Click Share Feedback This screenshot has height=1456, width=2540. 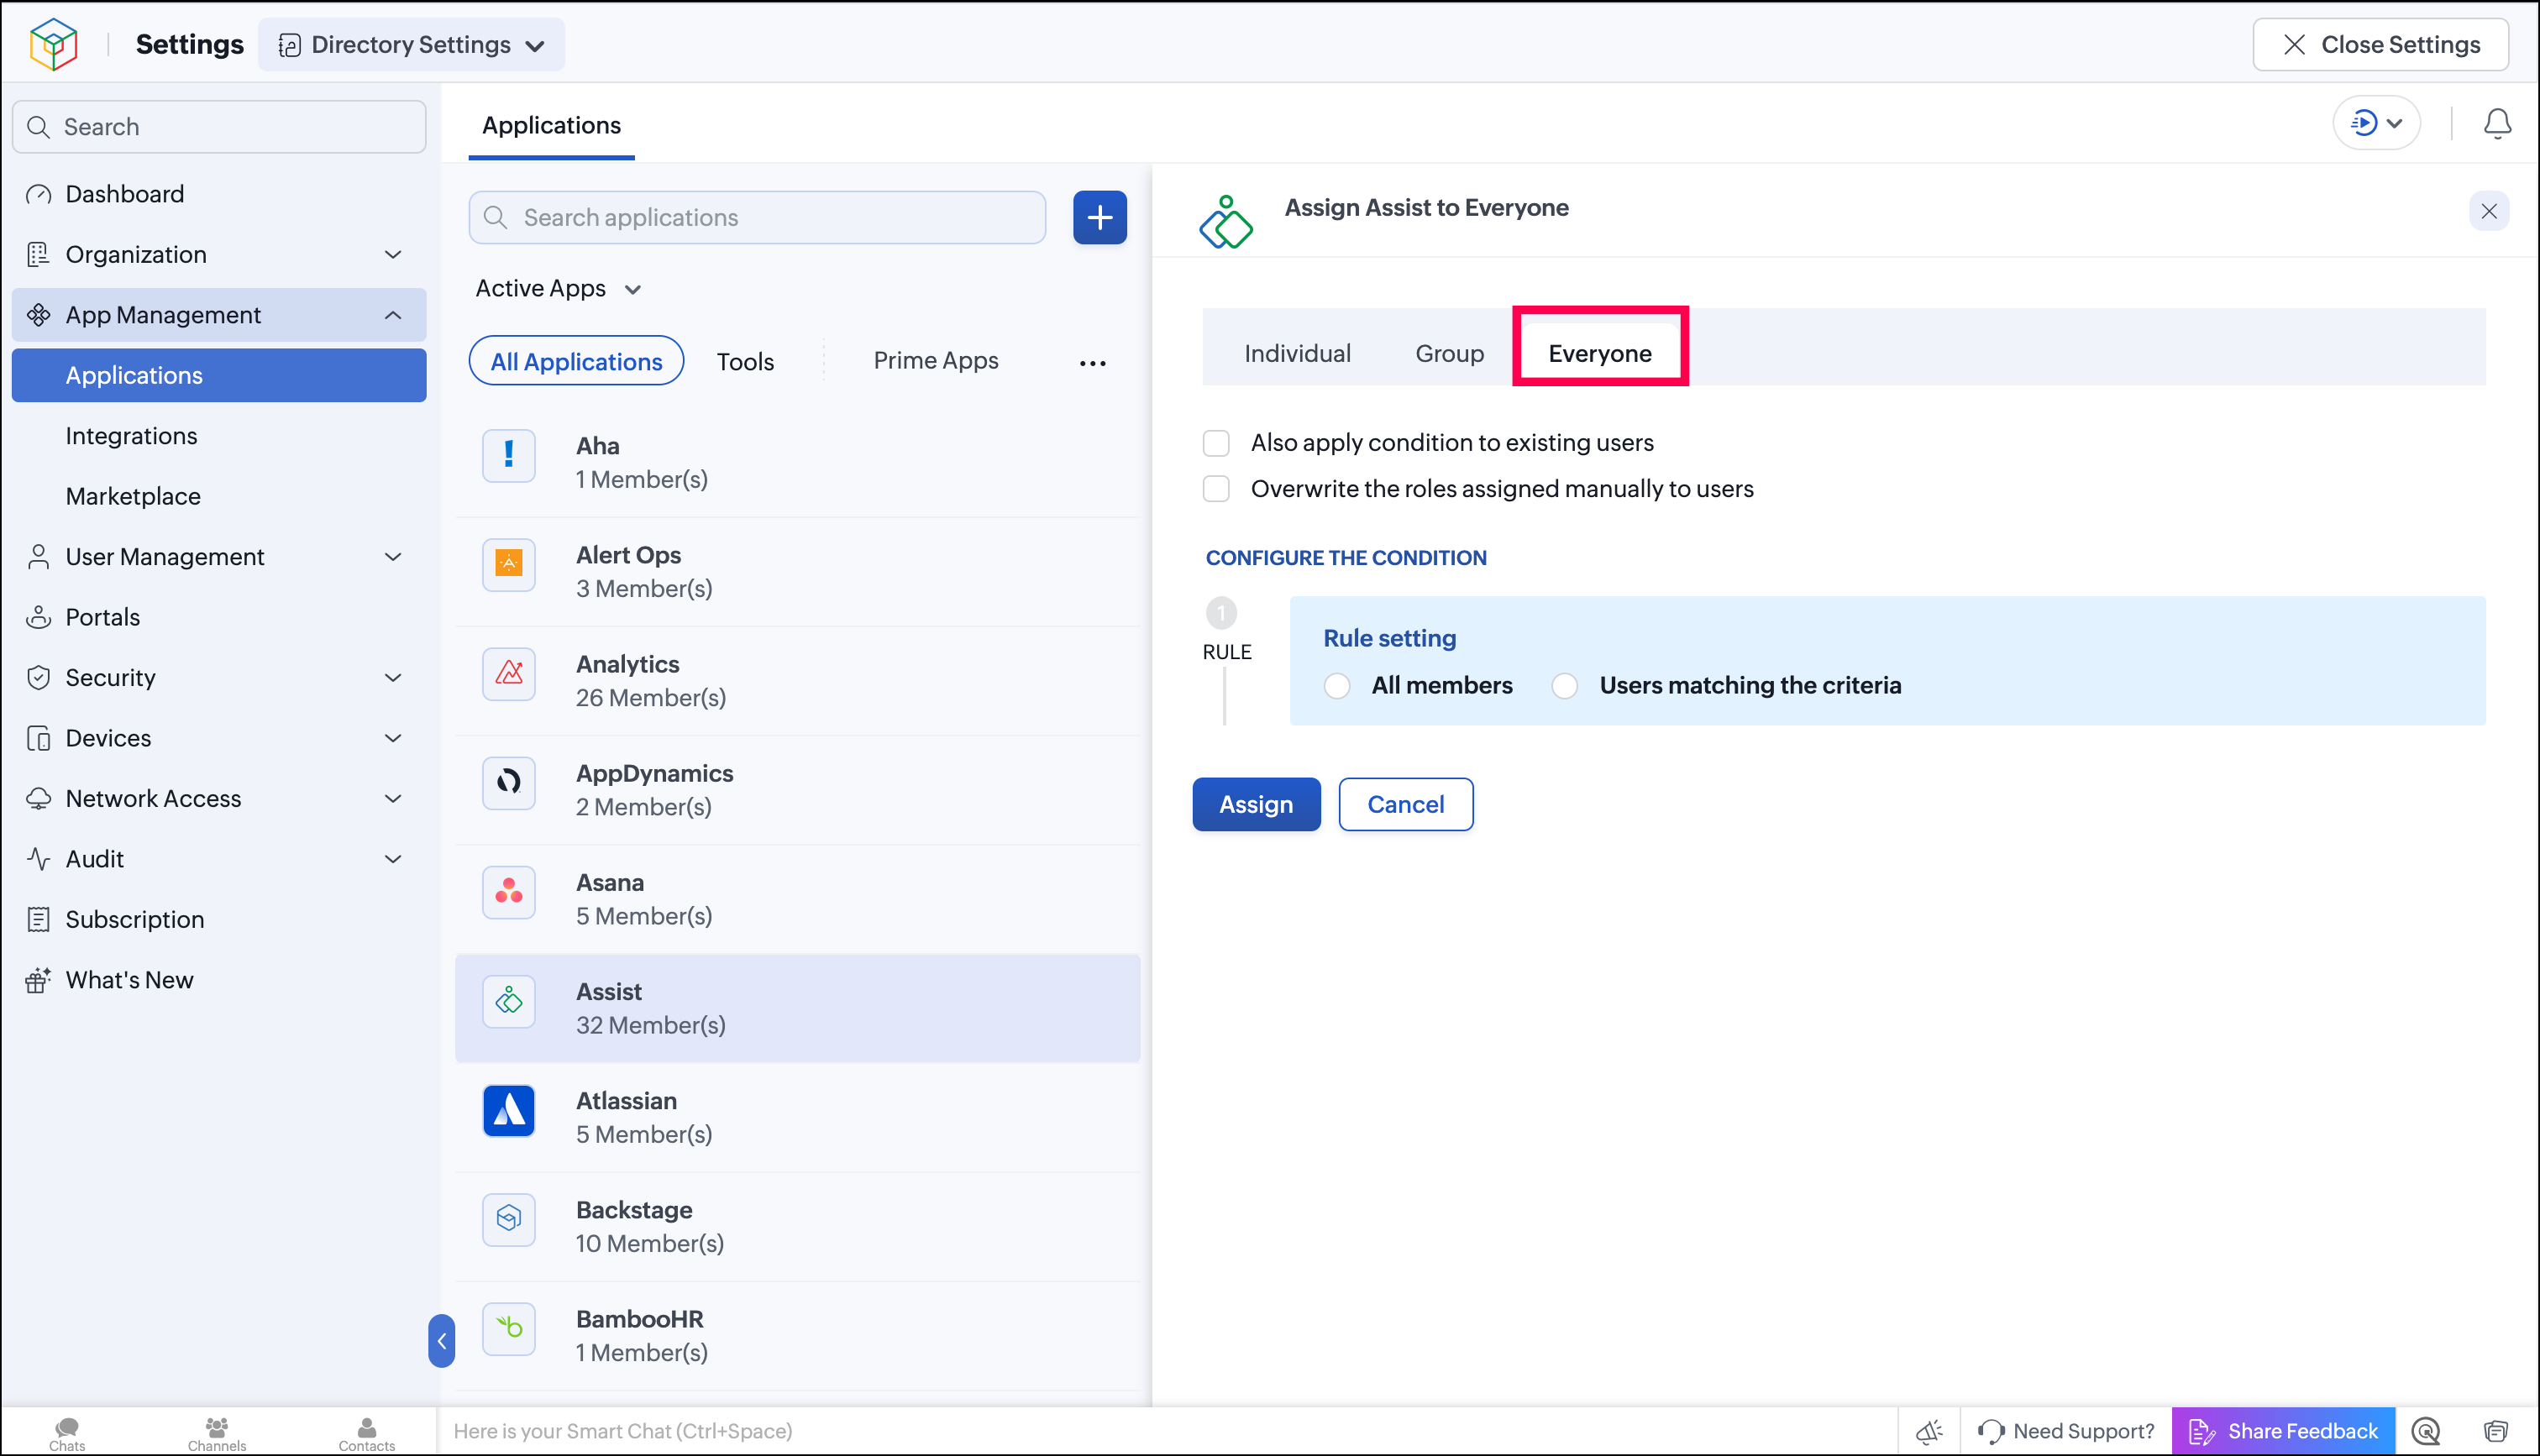[2283, 1431]
